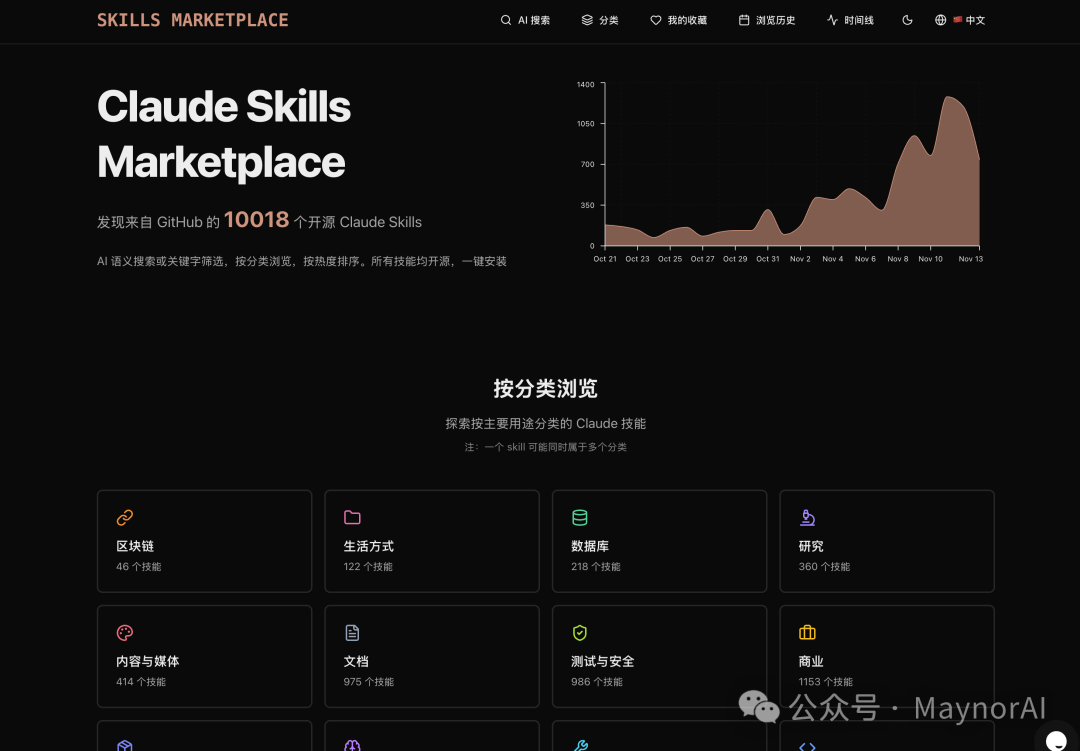Toggle dark mode with moon icon
The height and width of the screenshot is (751, 1080).
pyautogui.click(x=907, y=20)
